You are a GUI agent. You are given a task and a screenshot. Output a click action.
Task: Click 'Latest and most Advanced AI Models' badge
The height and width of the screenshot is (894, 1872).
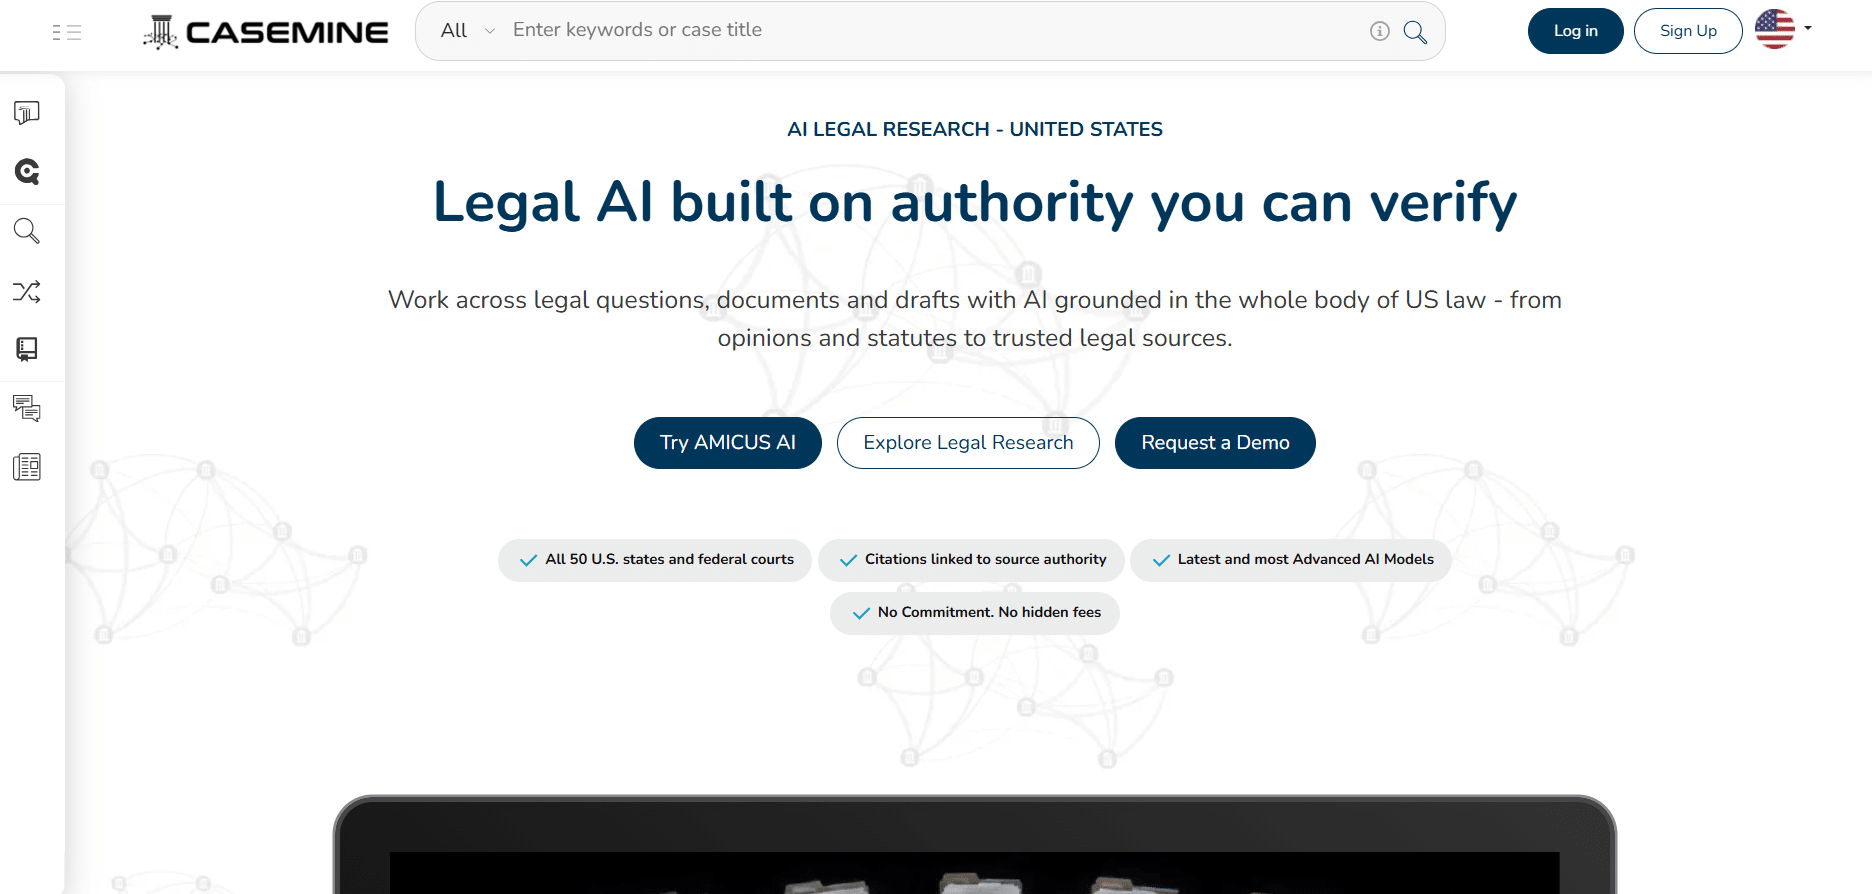1291,560
